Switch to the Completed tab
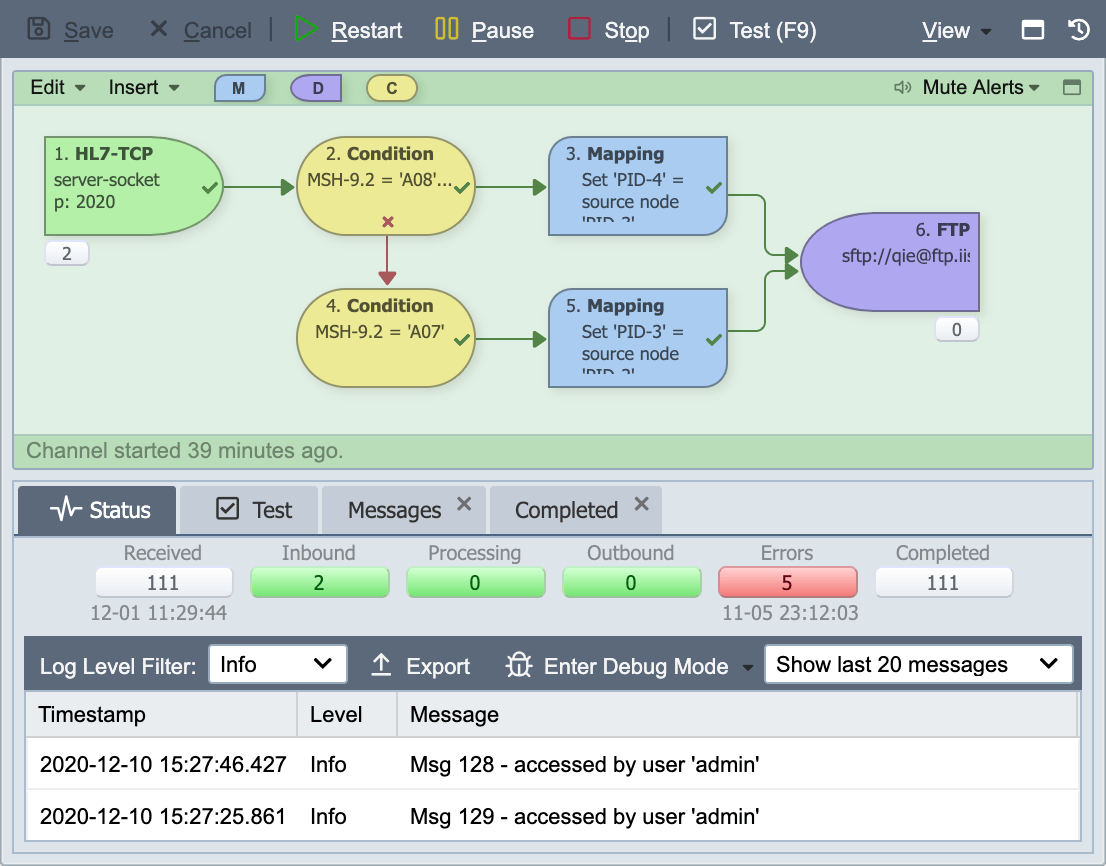The width and height of the screenshot is (1106, 866). tap(566, 510)
